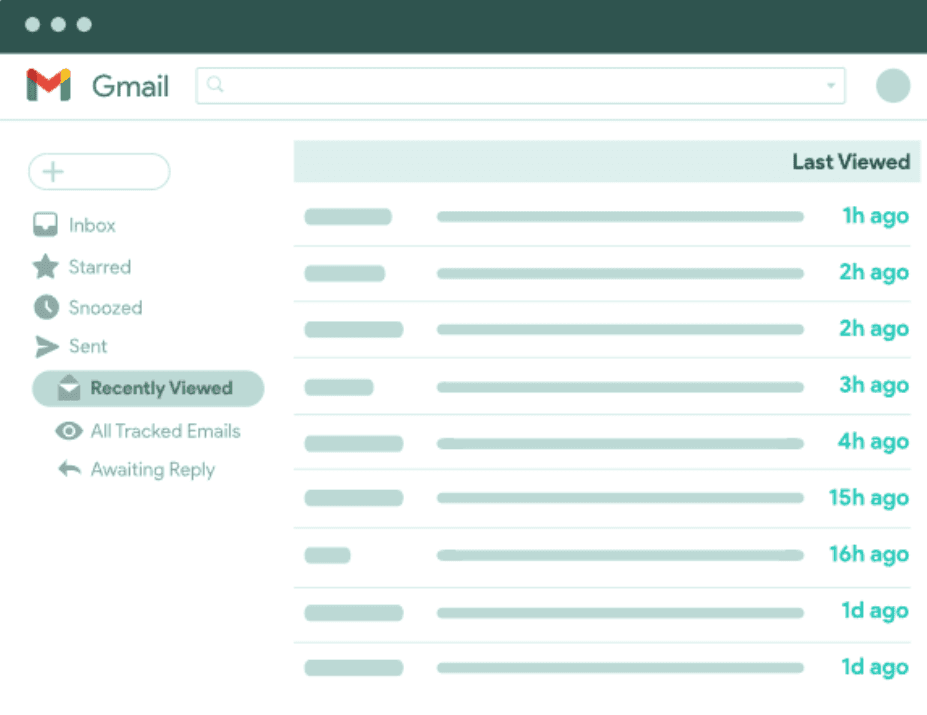Click the Awaiting Reply arrow icon

(x=68, y=469)
